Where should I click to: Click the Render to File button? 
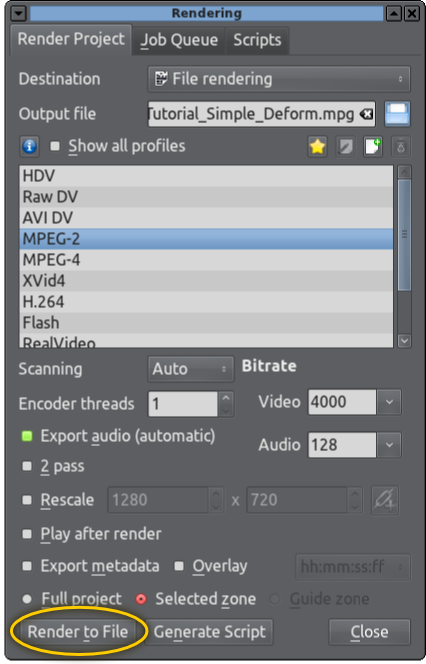78,632
